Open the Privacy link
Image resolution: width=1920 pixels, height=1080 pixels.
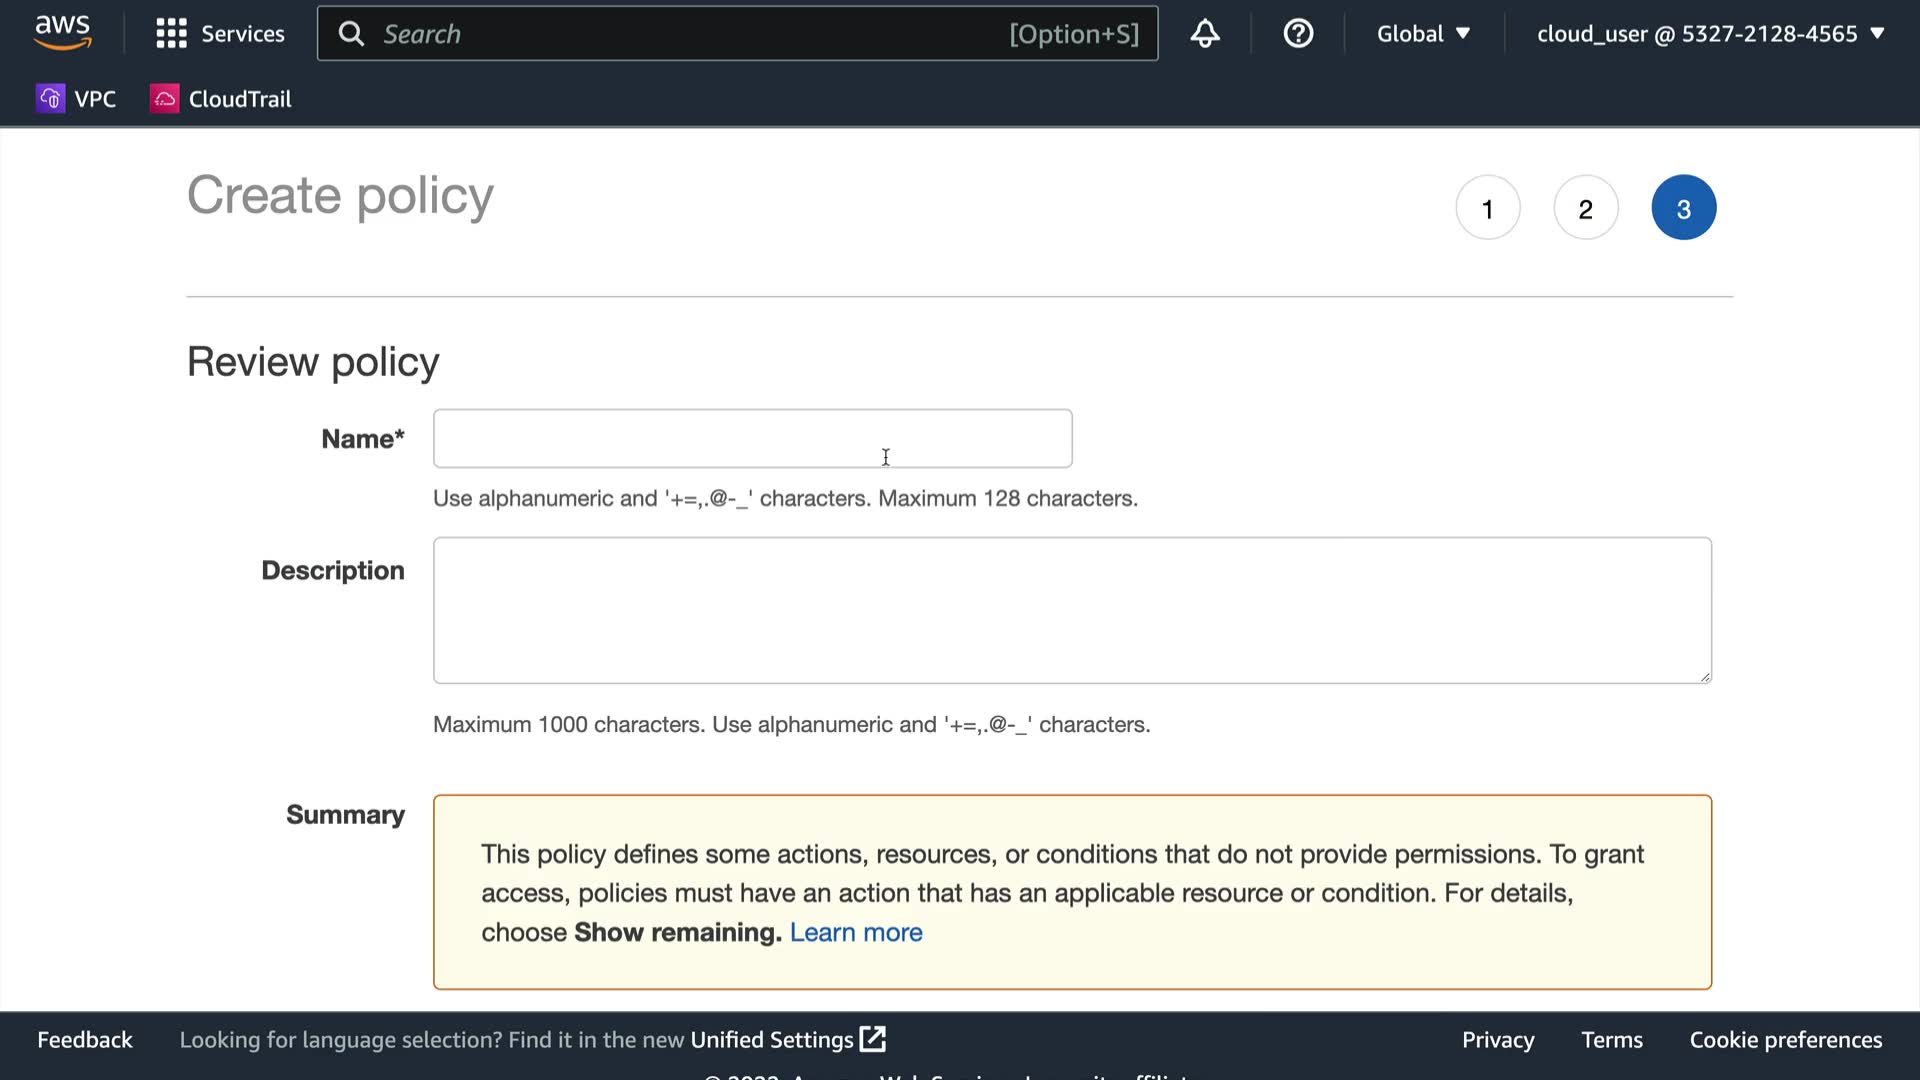(1497, 1040)
